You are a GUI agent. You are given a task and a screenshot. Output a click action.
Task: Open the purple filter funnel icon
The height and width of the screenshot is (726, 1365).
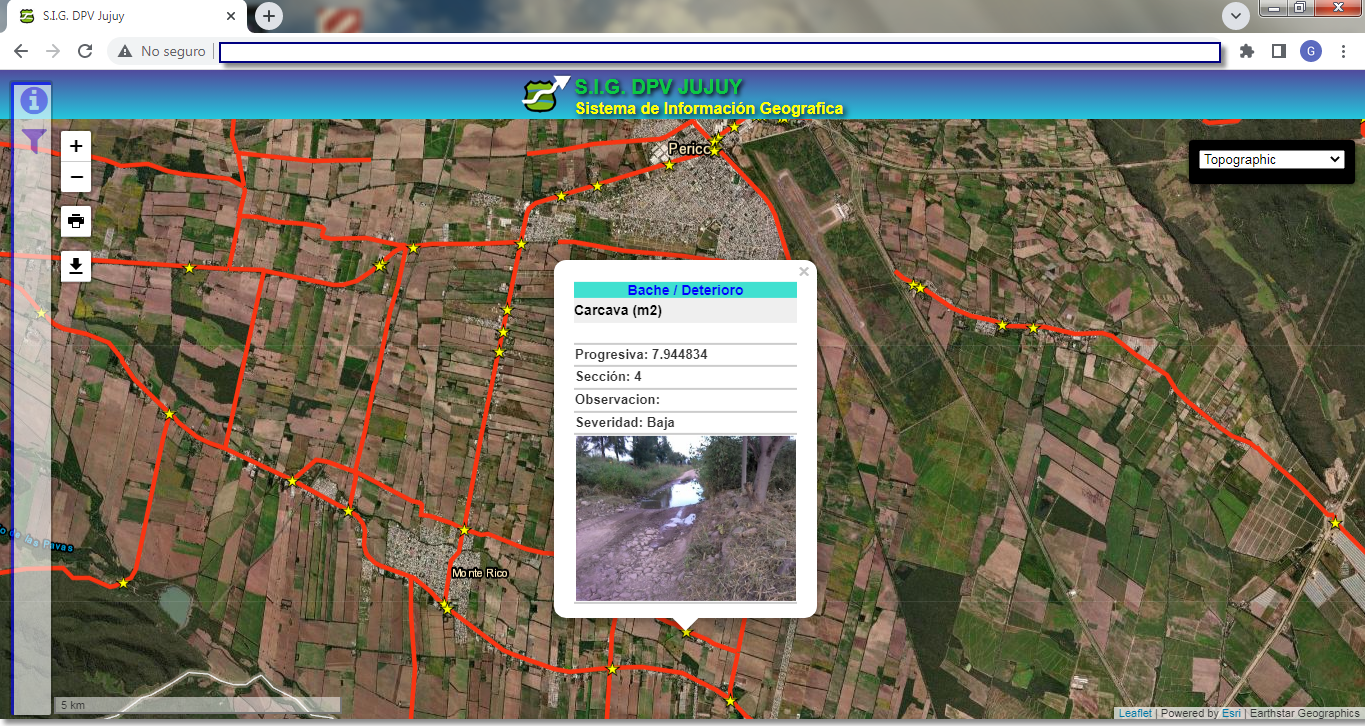pos(34,141)
